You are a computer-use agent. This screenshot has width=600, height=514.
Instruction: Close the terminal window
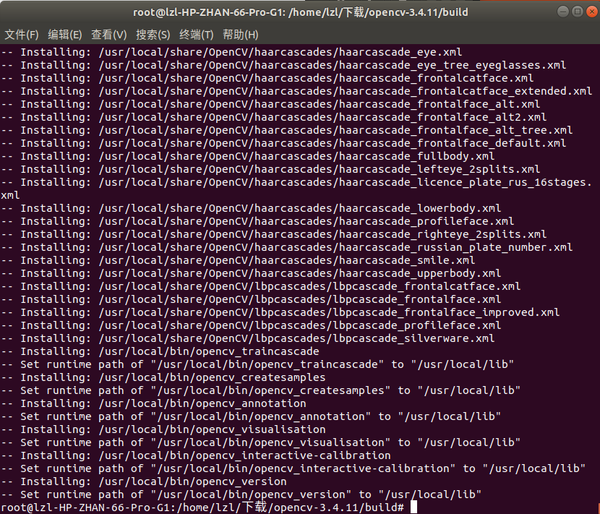pyautogui.click(x=592, y=12)
